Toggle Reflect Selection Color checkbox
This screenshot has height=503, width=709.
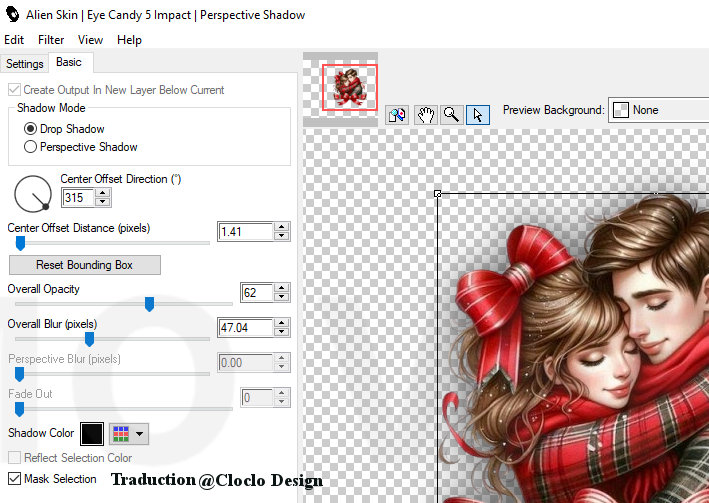14,457
